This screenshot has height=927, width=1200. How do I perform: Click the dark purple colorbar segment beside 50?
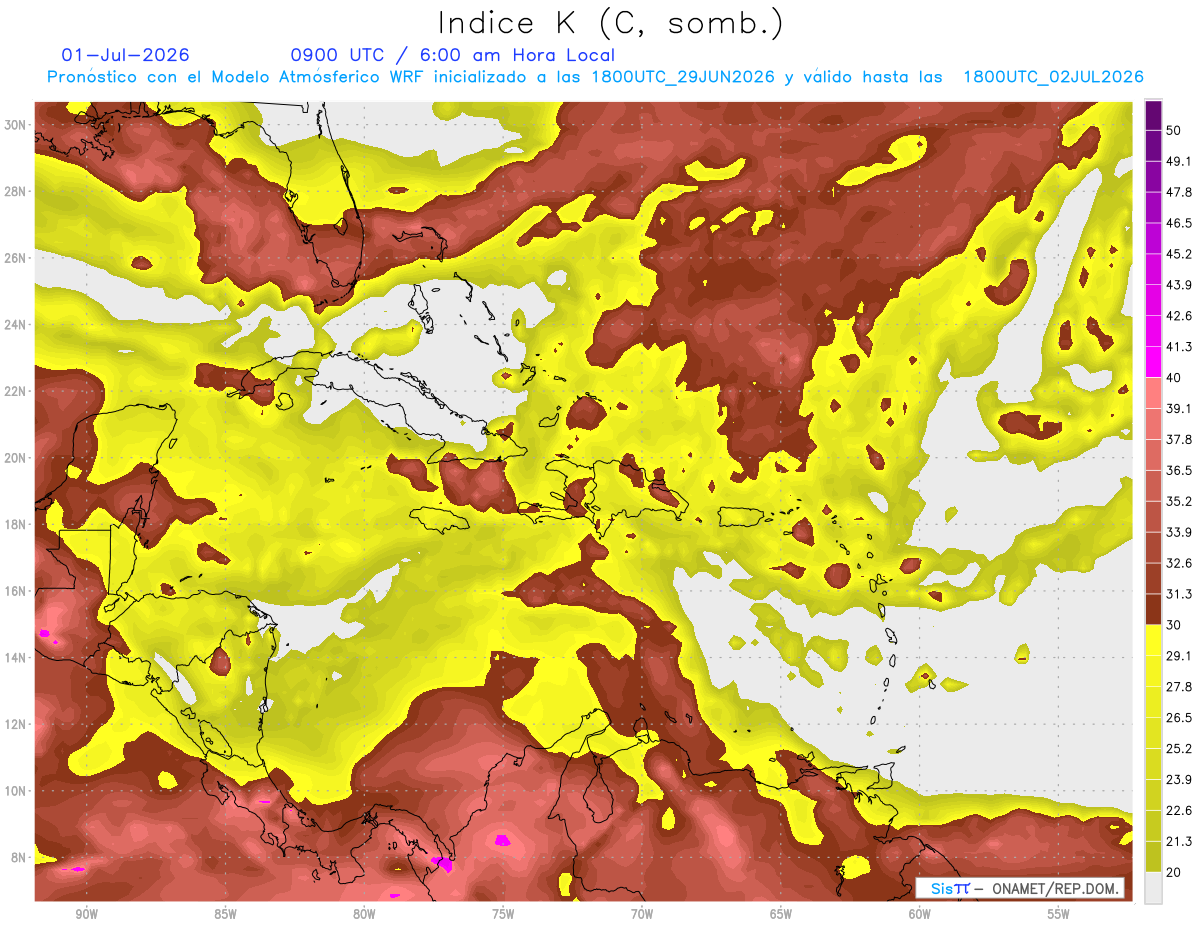pos(1153,115)
